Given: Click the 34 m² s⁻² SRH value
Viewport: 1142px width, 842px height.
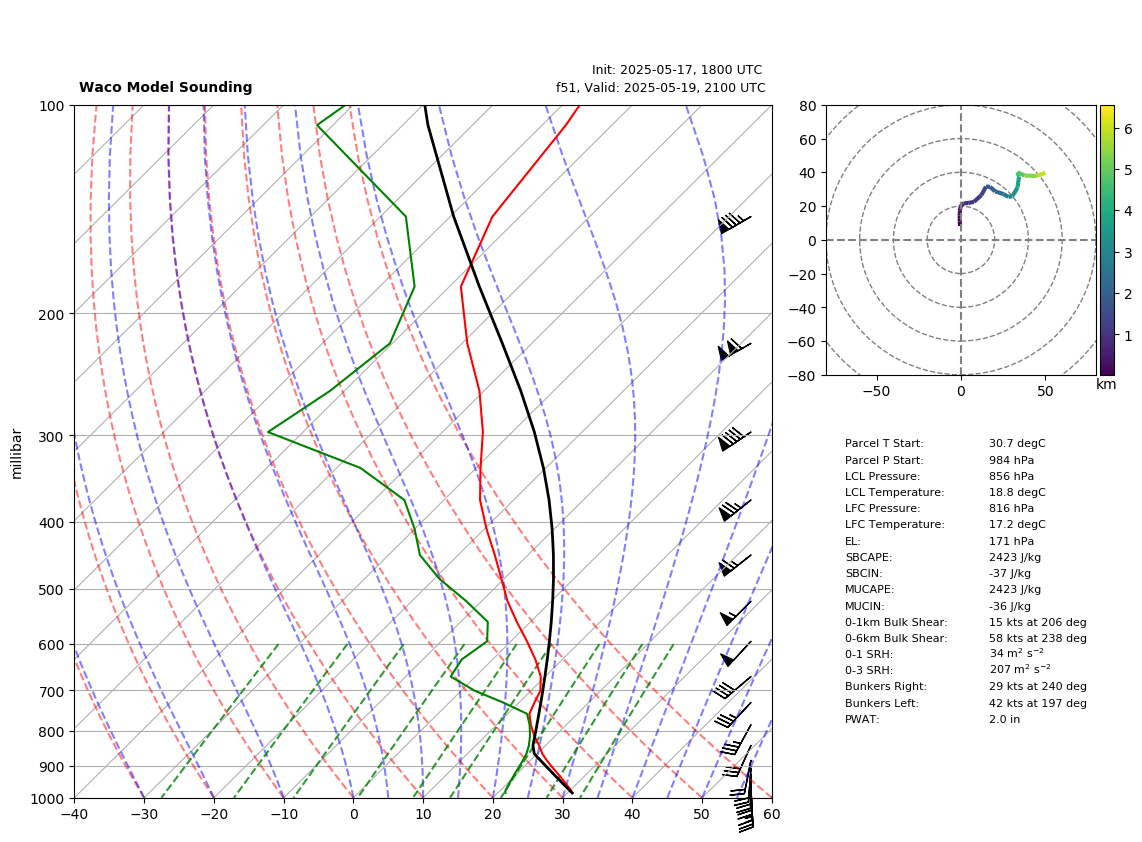Looking at the screenshot, I should (x=1016, y=653).
